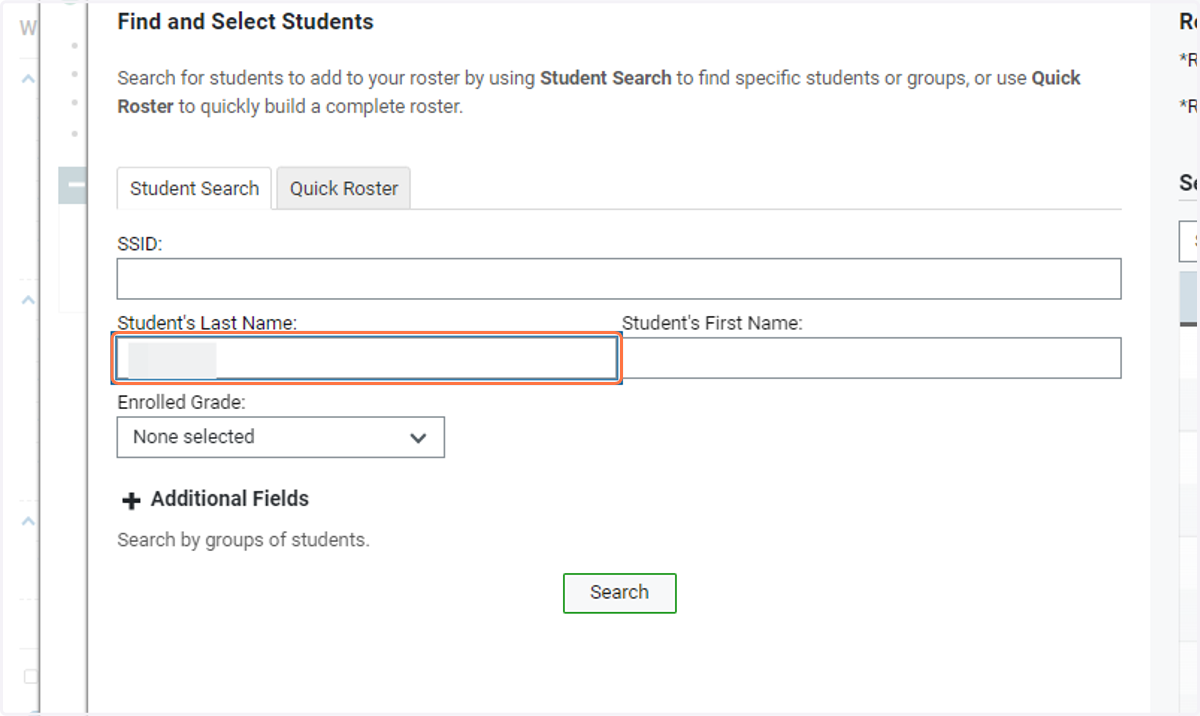Screen dimensions: 1200x716
Task: Click the 'SSID:' label
Action: (x=139, y=244)
